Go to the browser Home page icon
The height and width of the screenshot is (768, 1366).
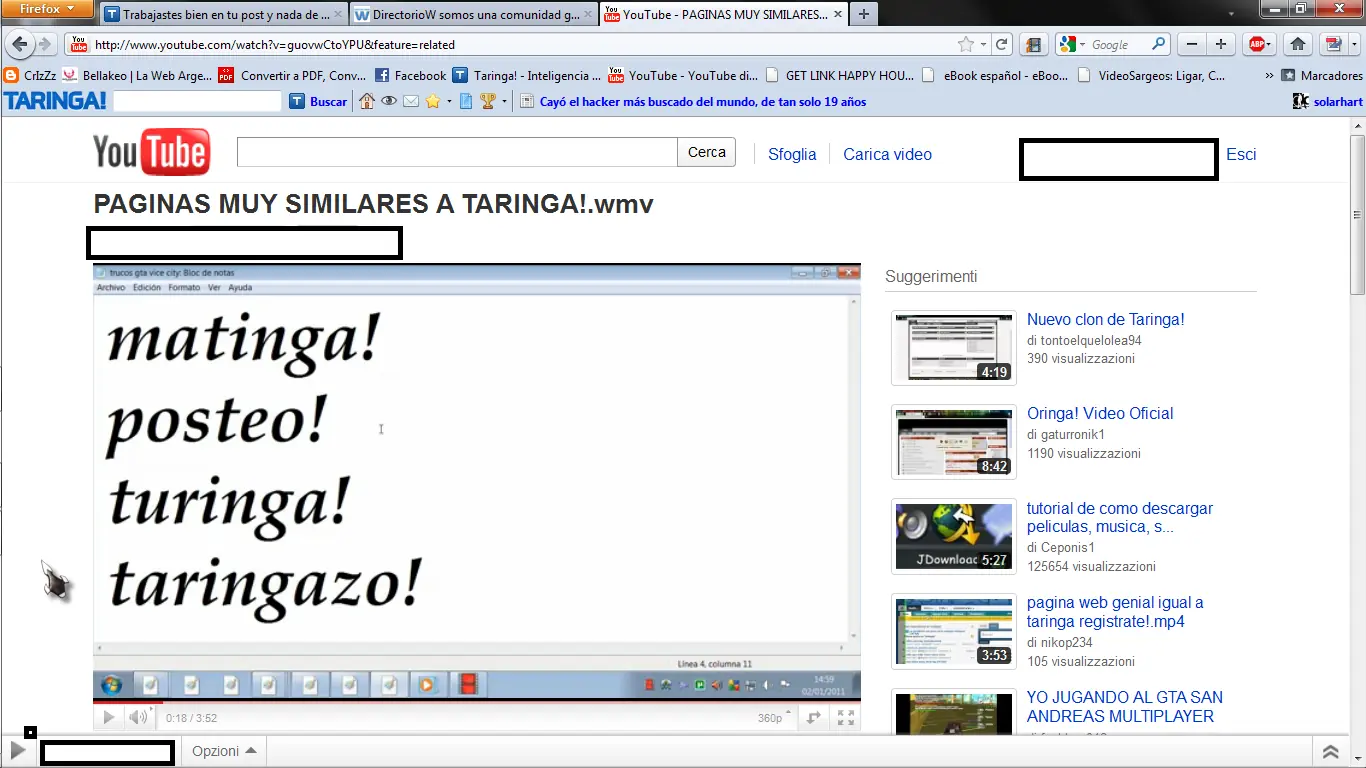[1298, 44]
